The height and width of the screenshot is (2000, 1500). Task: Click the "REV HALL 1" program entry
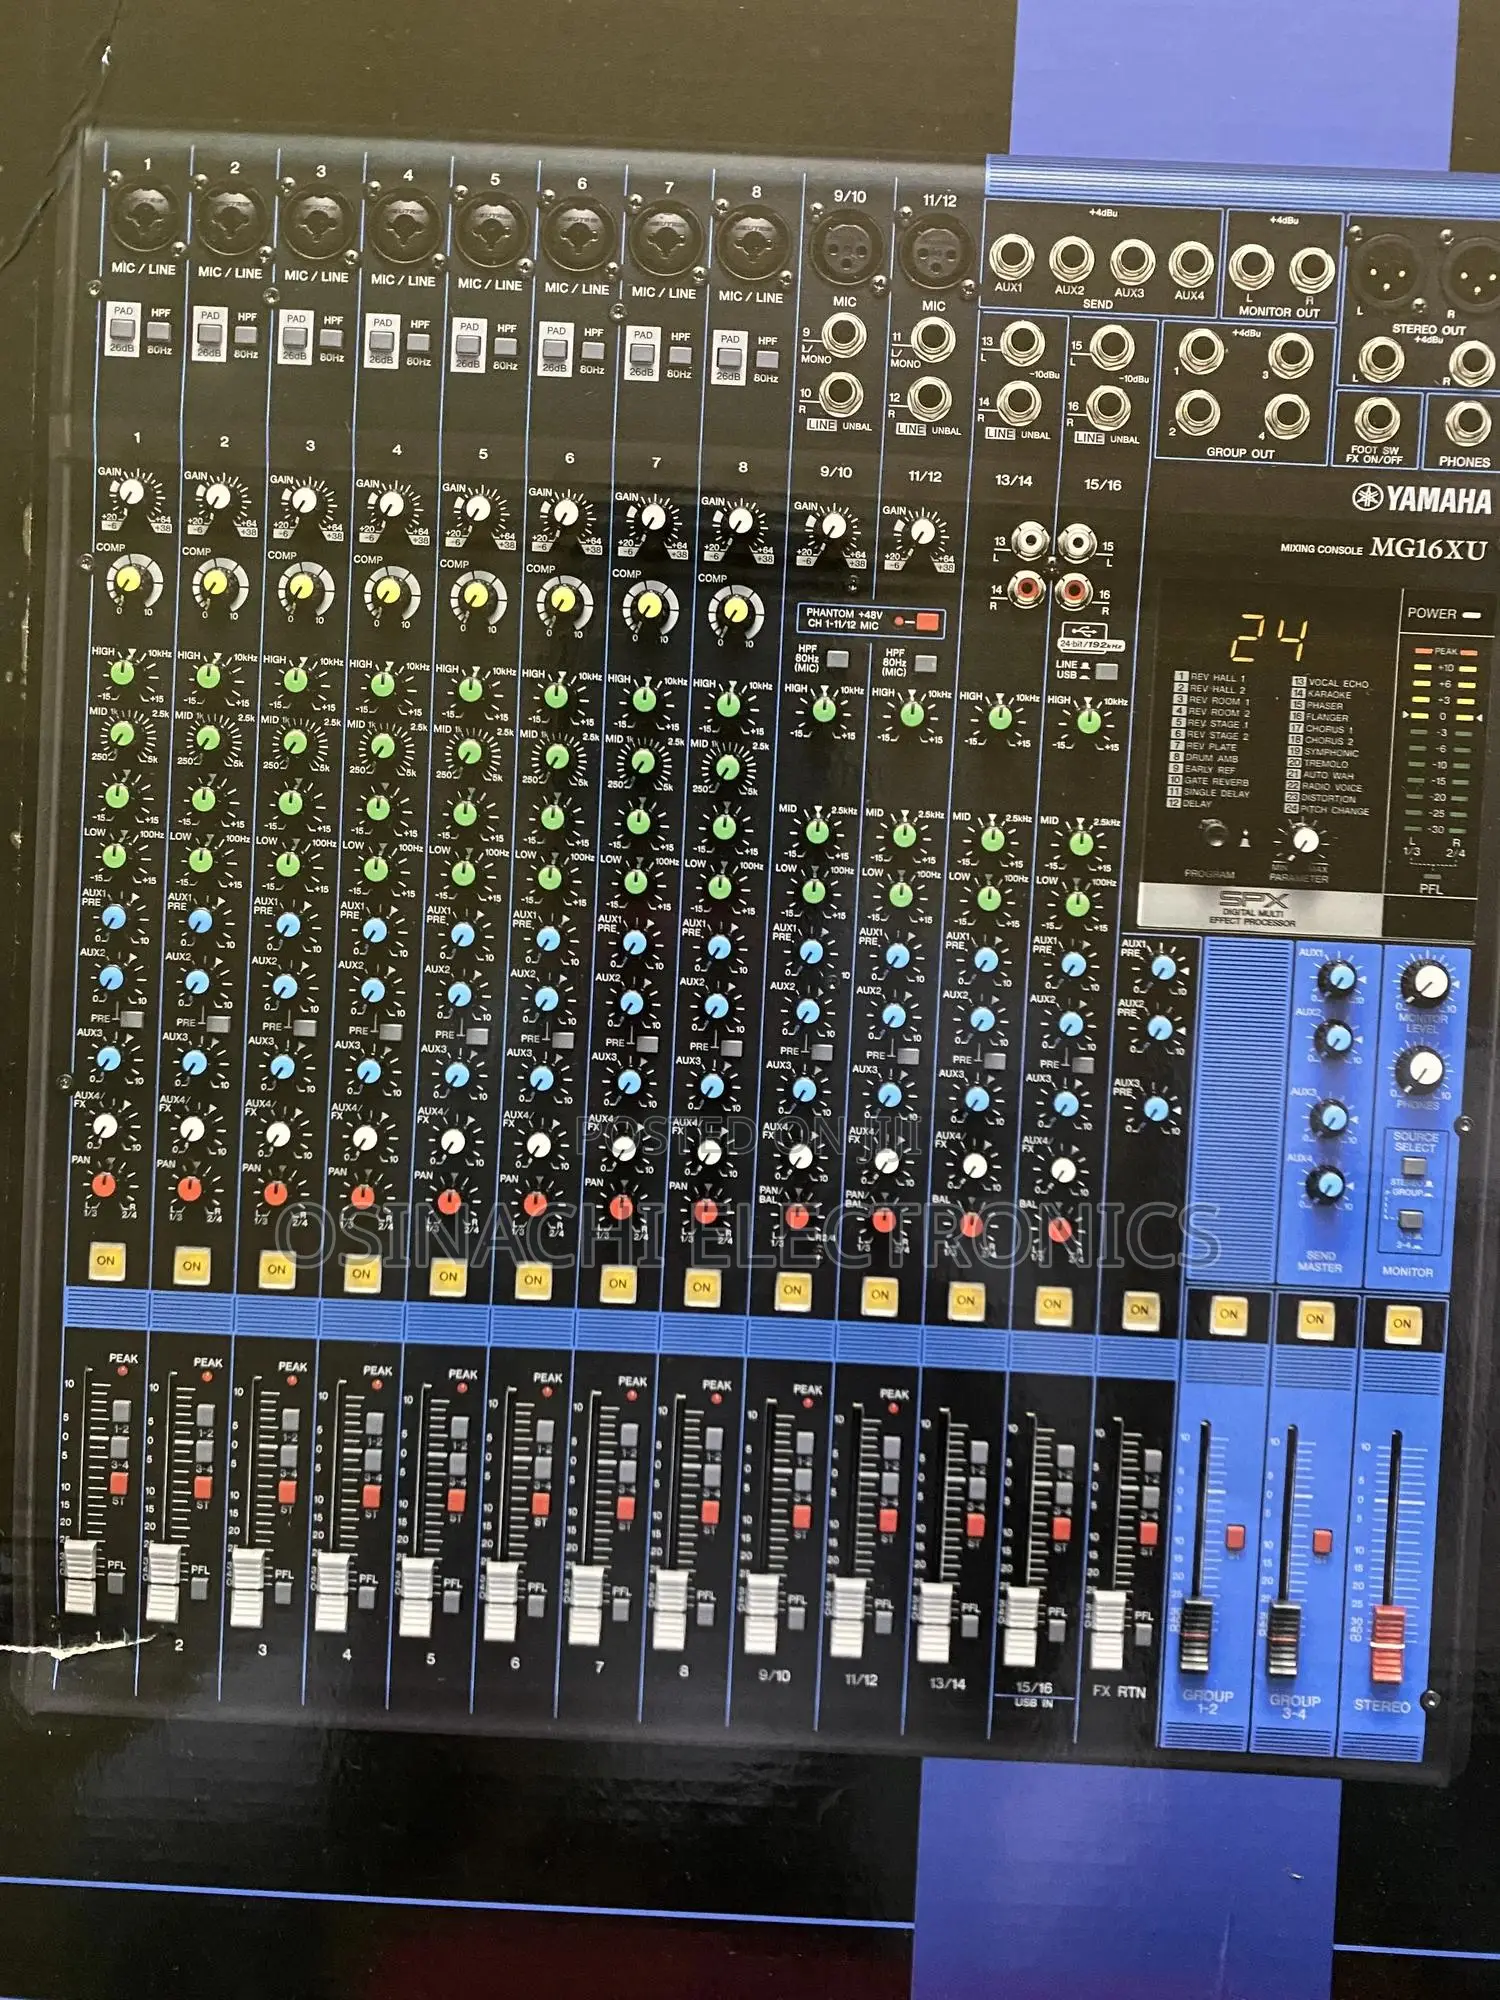pos(1211,677)
